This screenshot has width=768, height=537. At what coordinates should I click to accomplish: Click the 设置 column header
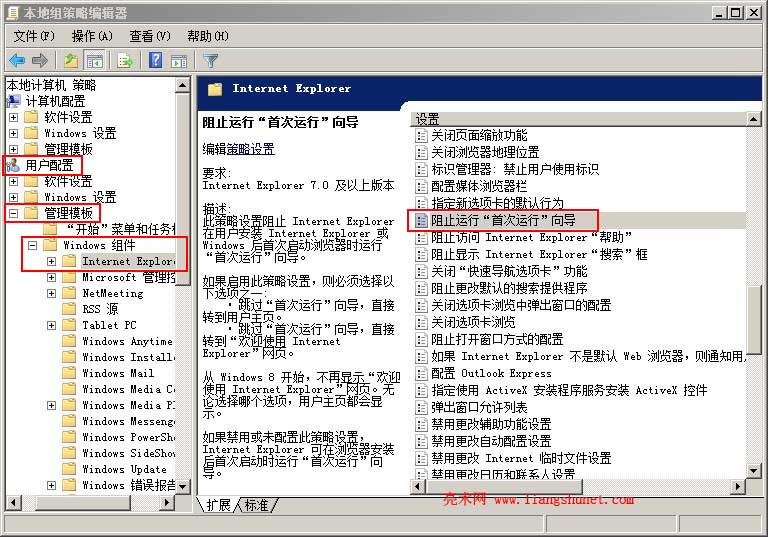(x=578, y=119)
